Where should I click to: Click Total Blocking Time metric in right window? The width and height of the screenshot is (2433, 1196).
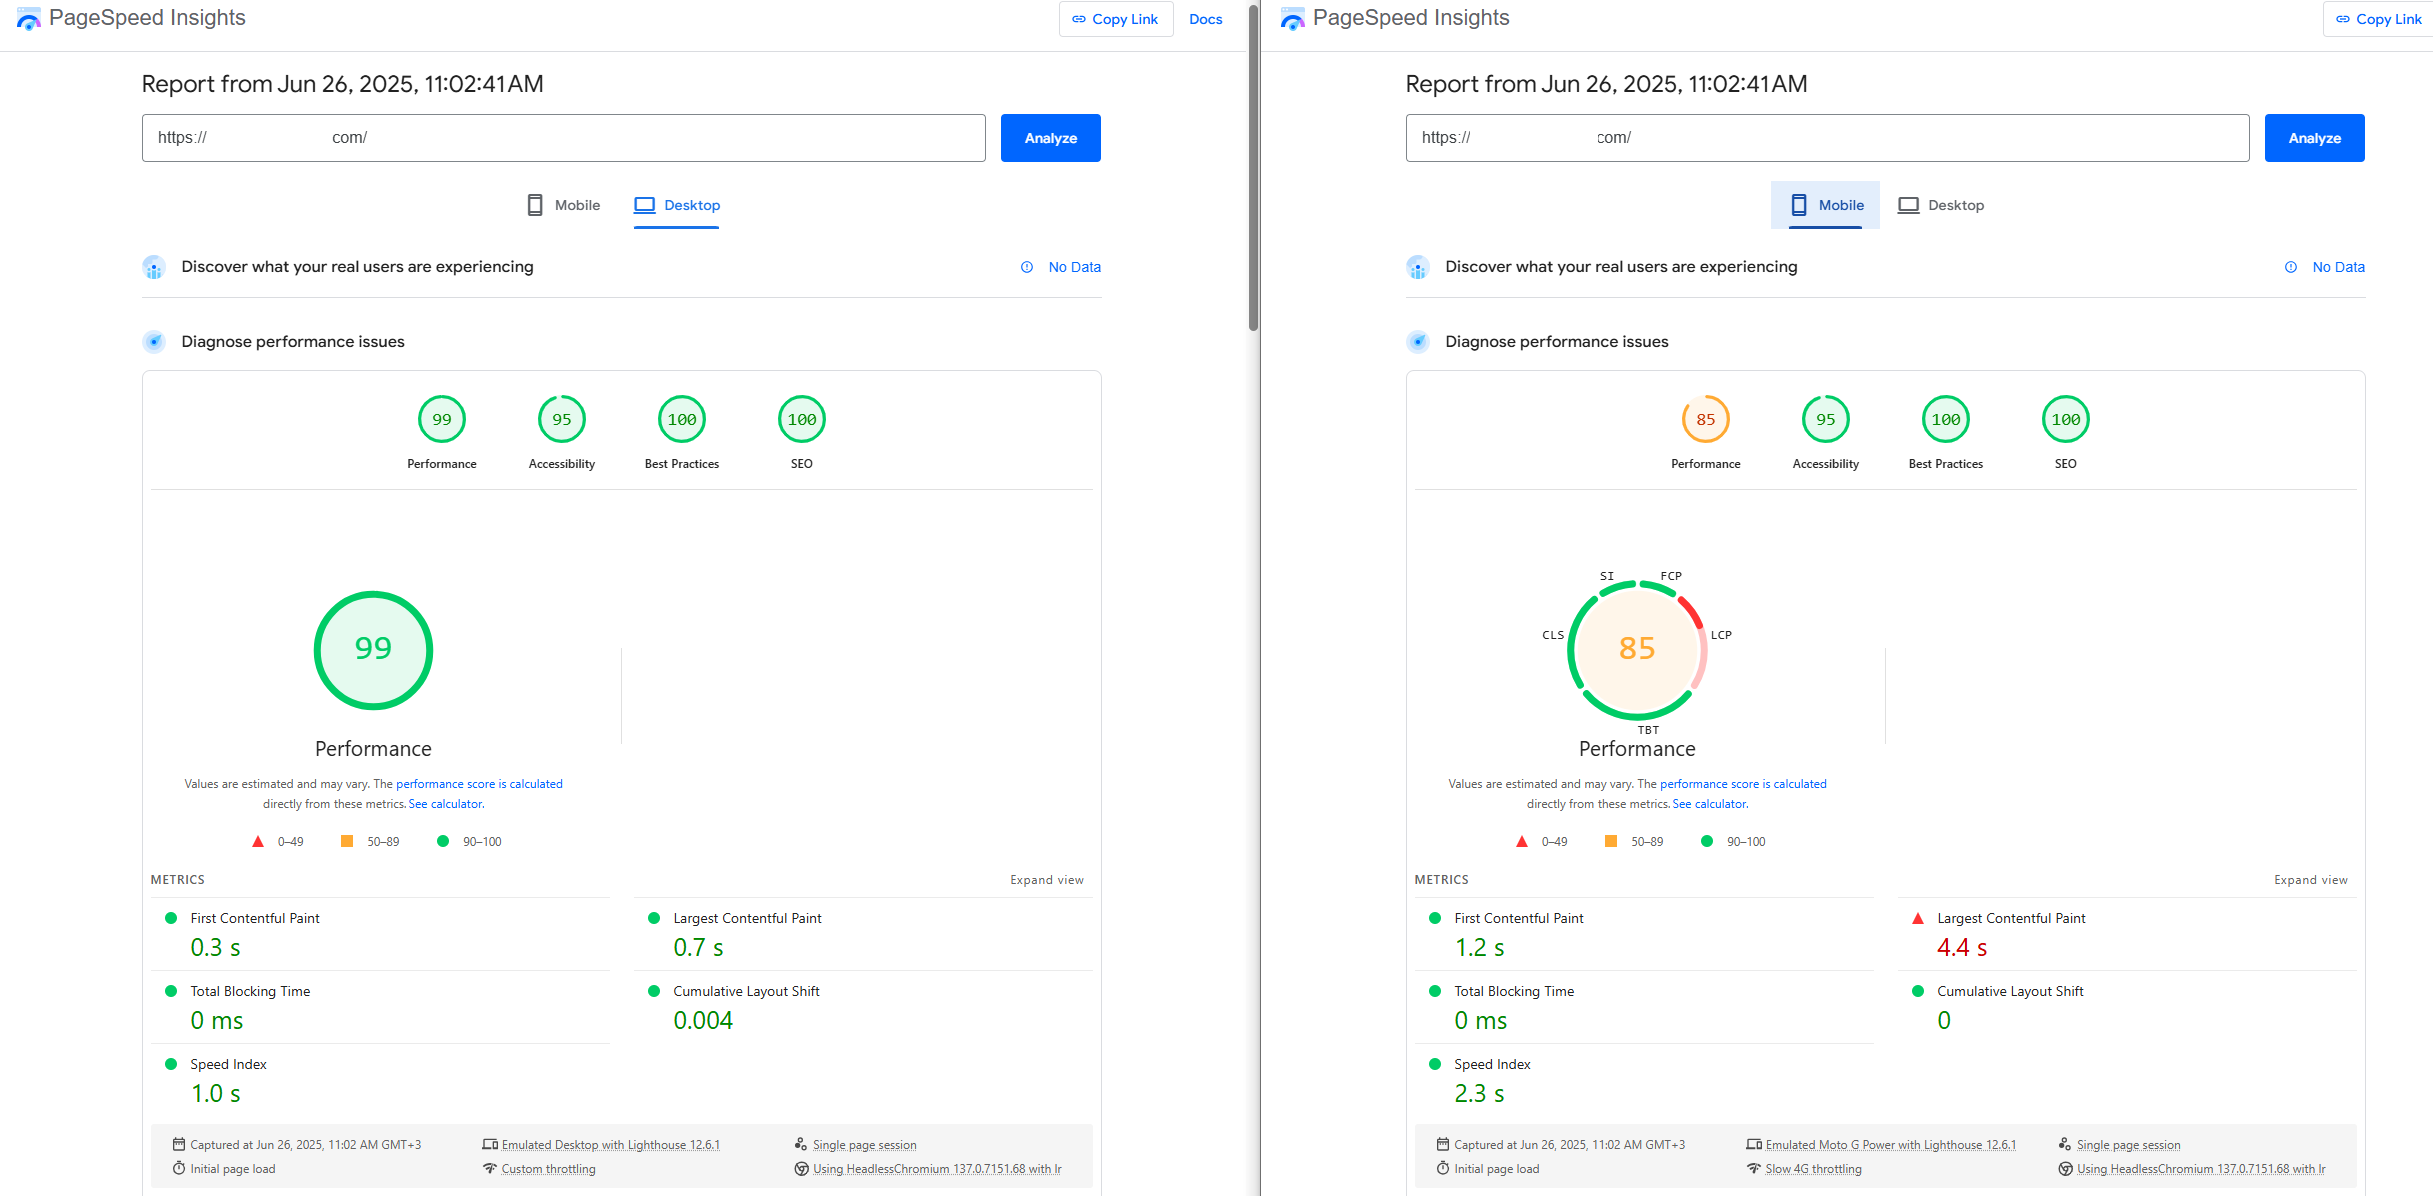coord(1645,1007)
